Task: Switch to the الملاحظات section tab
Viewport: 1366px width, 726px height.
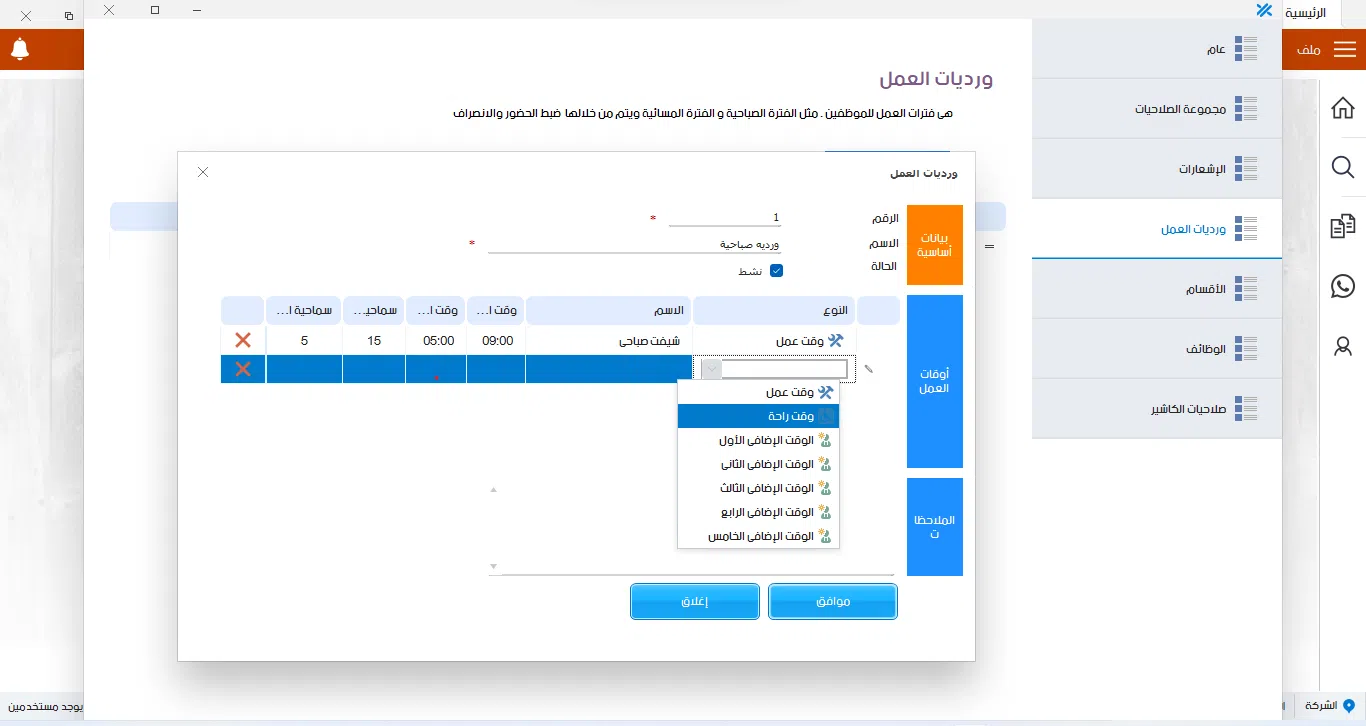Action: click(x=934, y=527)
